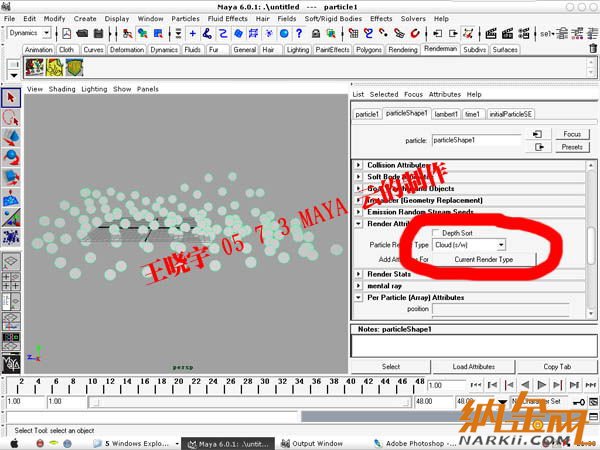600x450 pixels.
Task: Click the Select button
Action: tap(391, 367)
